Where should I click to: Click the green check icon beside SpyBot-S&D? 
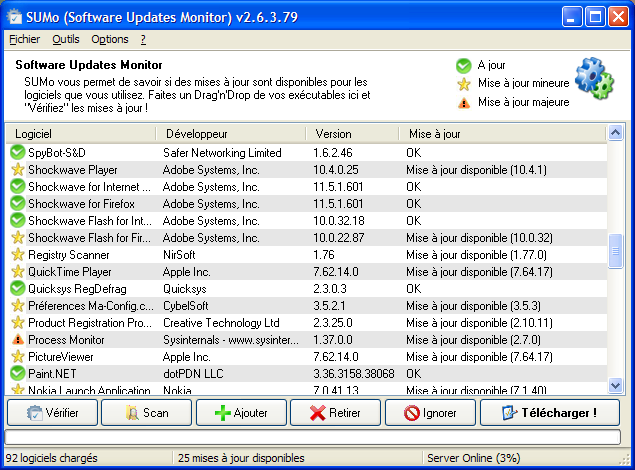17,152
